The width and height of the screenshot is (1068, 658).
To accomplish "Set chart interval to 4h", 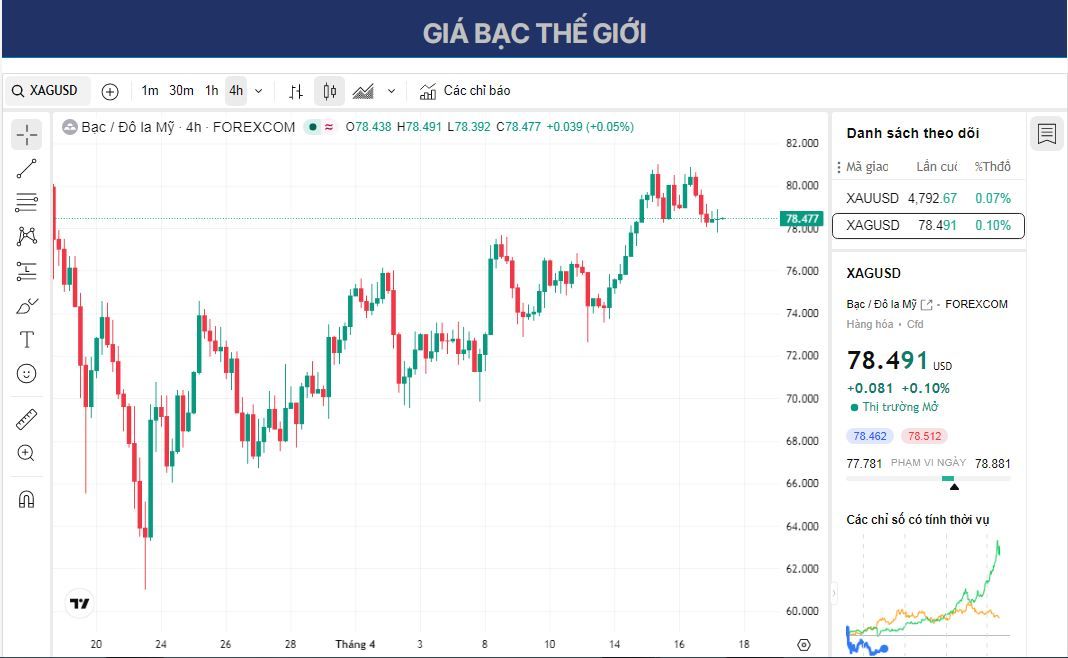I will click(x=236, y=91).
